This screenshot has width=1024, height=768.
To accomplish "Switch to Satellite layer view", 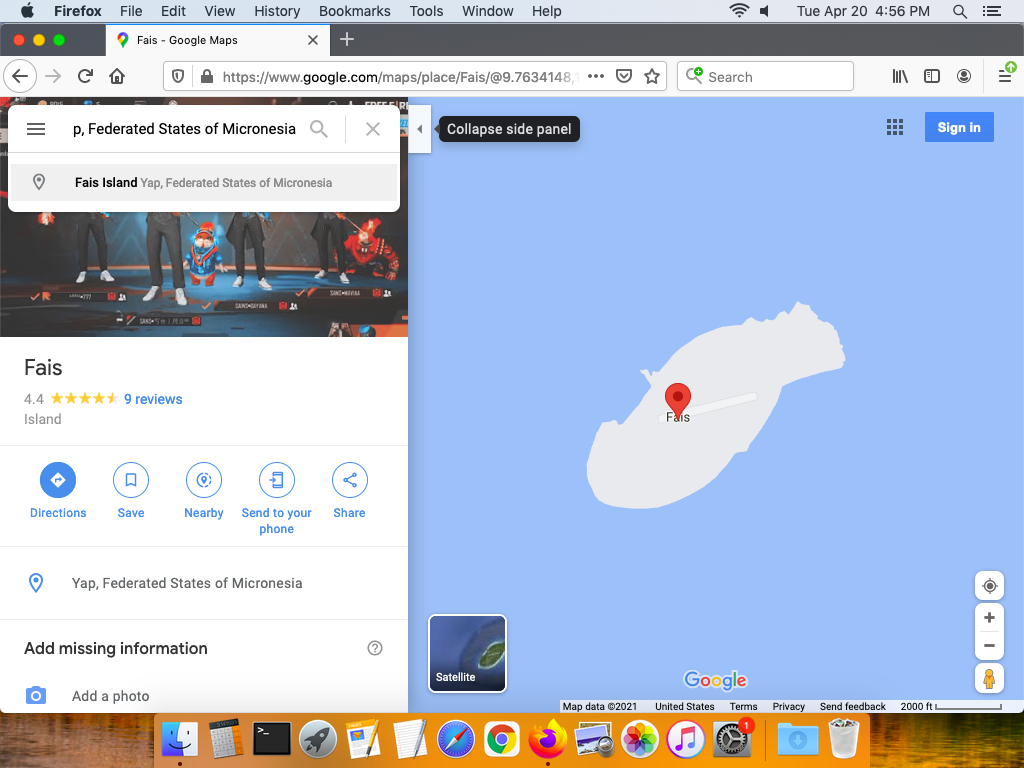I will click(x=467, y=653).
